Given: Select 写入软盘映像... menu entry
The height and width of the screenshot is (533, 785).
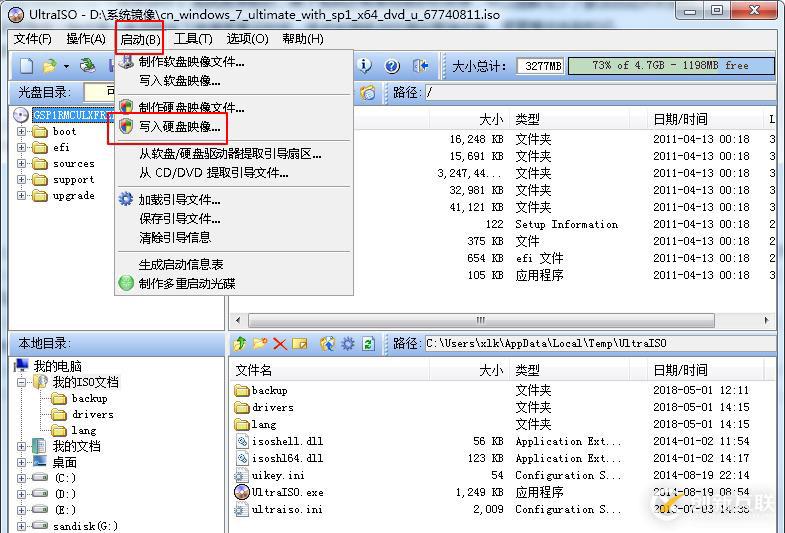Looking at the screenshot, I should [x=234, y=81].
